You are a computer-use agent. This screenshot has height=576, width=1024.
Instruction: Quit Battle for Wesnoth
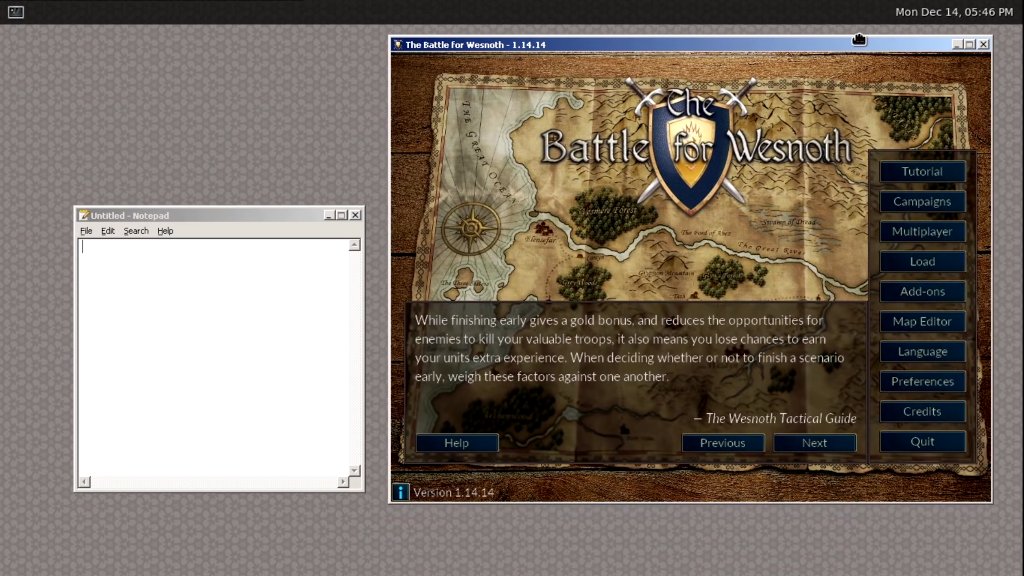coord(922,442)
